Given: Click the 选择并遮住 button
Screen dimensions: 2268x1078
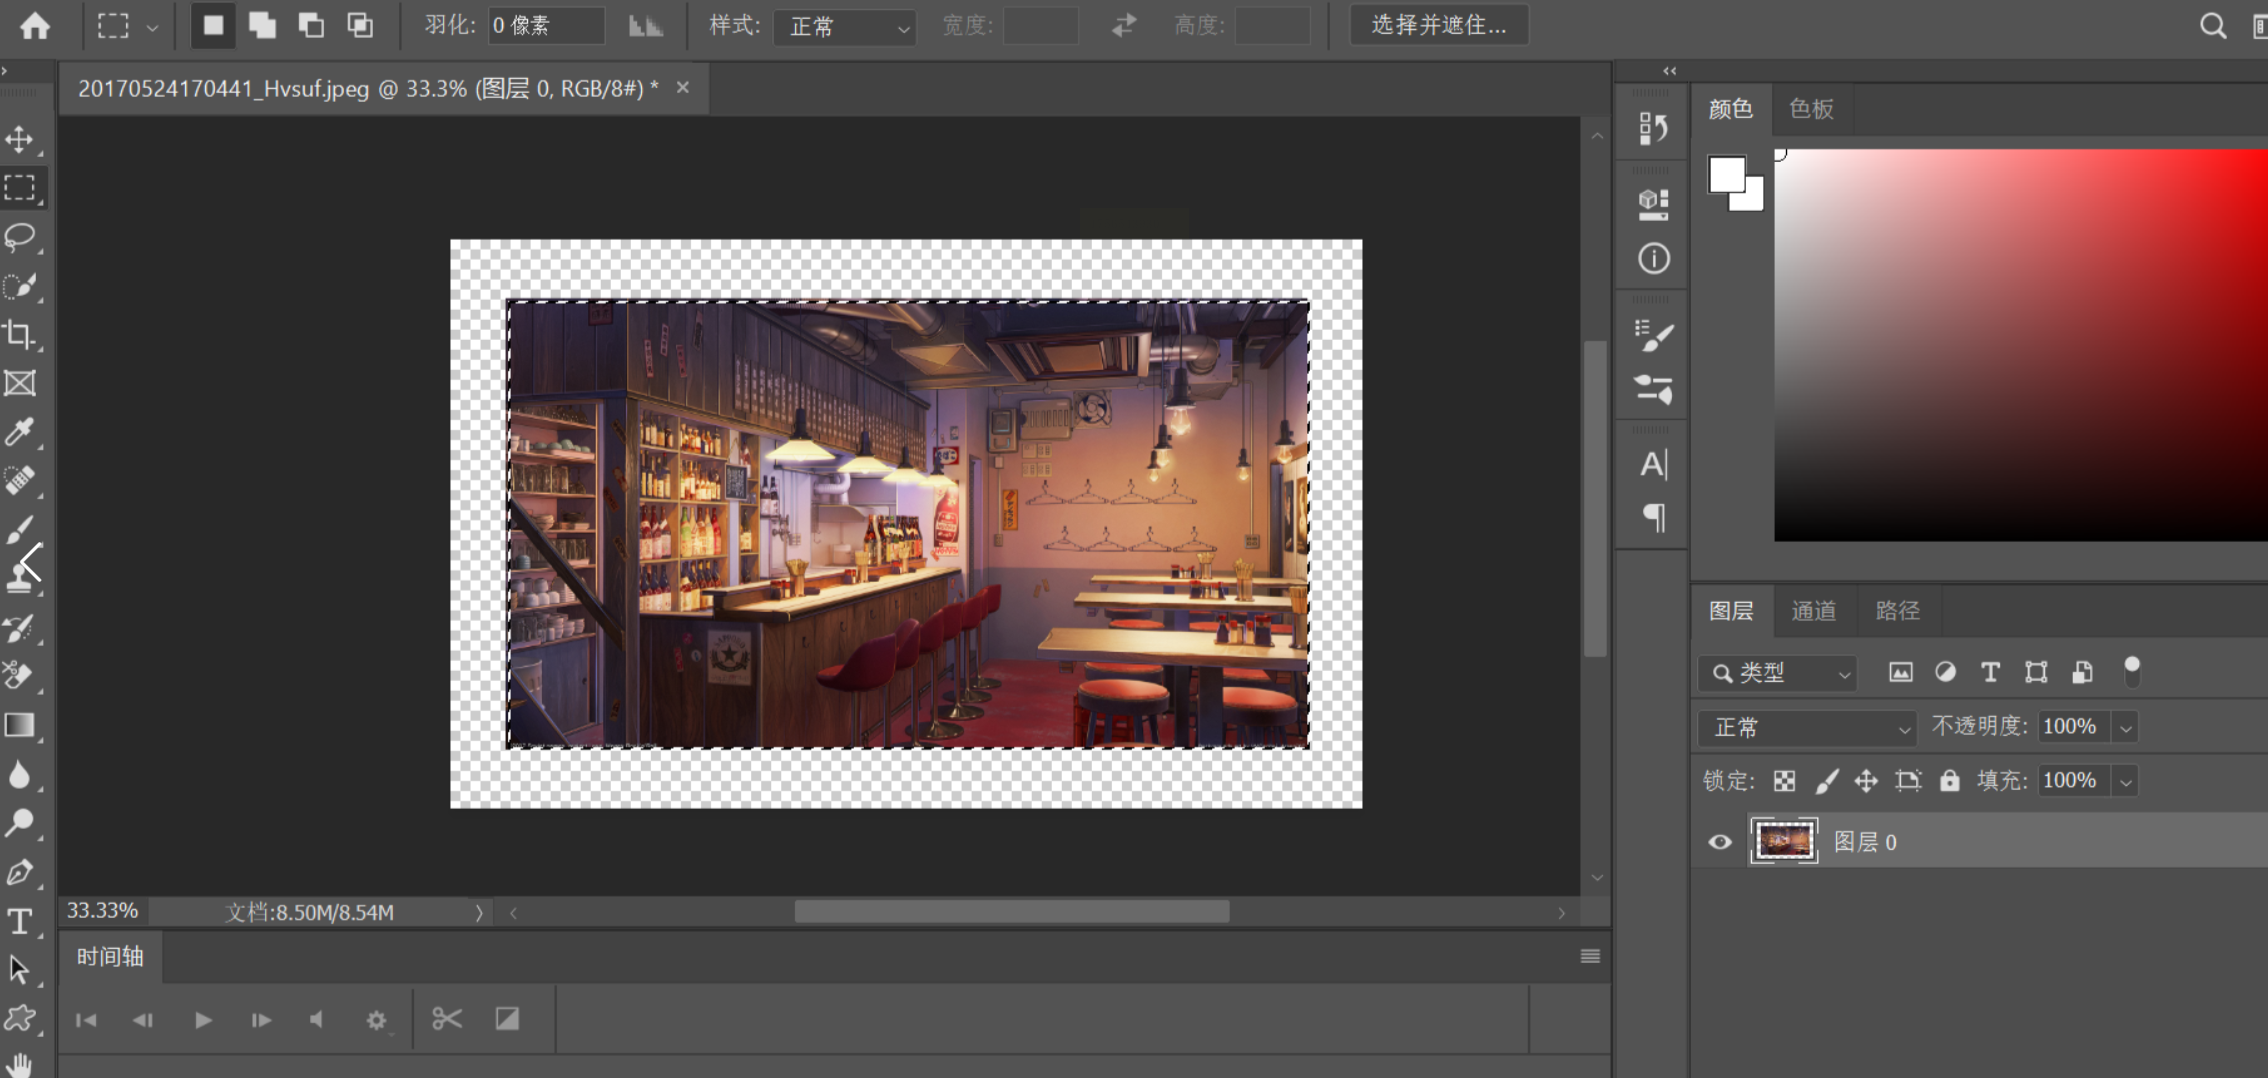Looking at the screenshot, I should pos(1438,25).
